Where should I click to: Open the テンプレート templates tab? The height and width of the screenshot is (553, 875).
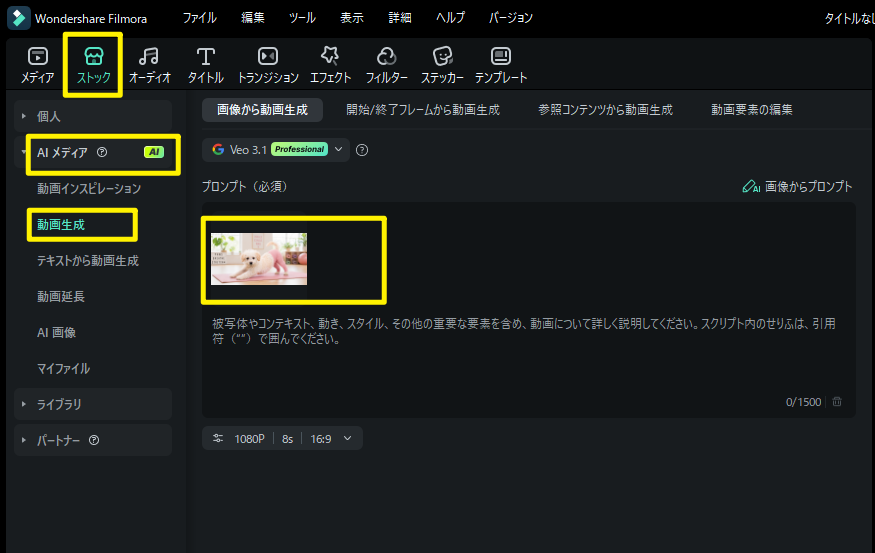(501, 65)
